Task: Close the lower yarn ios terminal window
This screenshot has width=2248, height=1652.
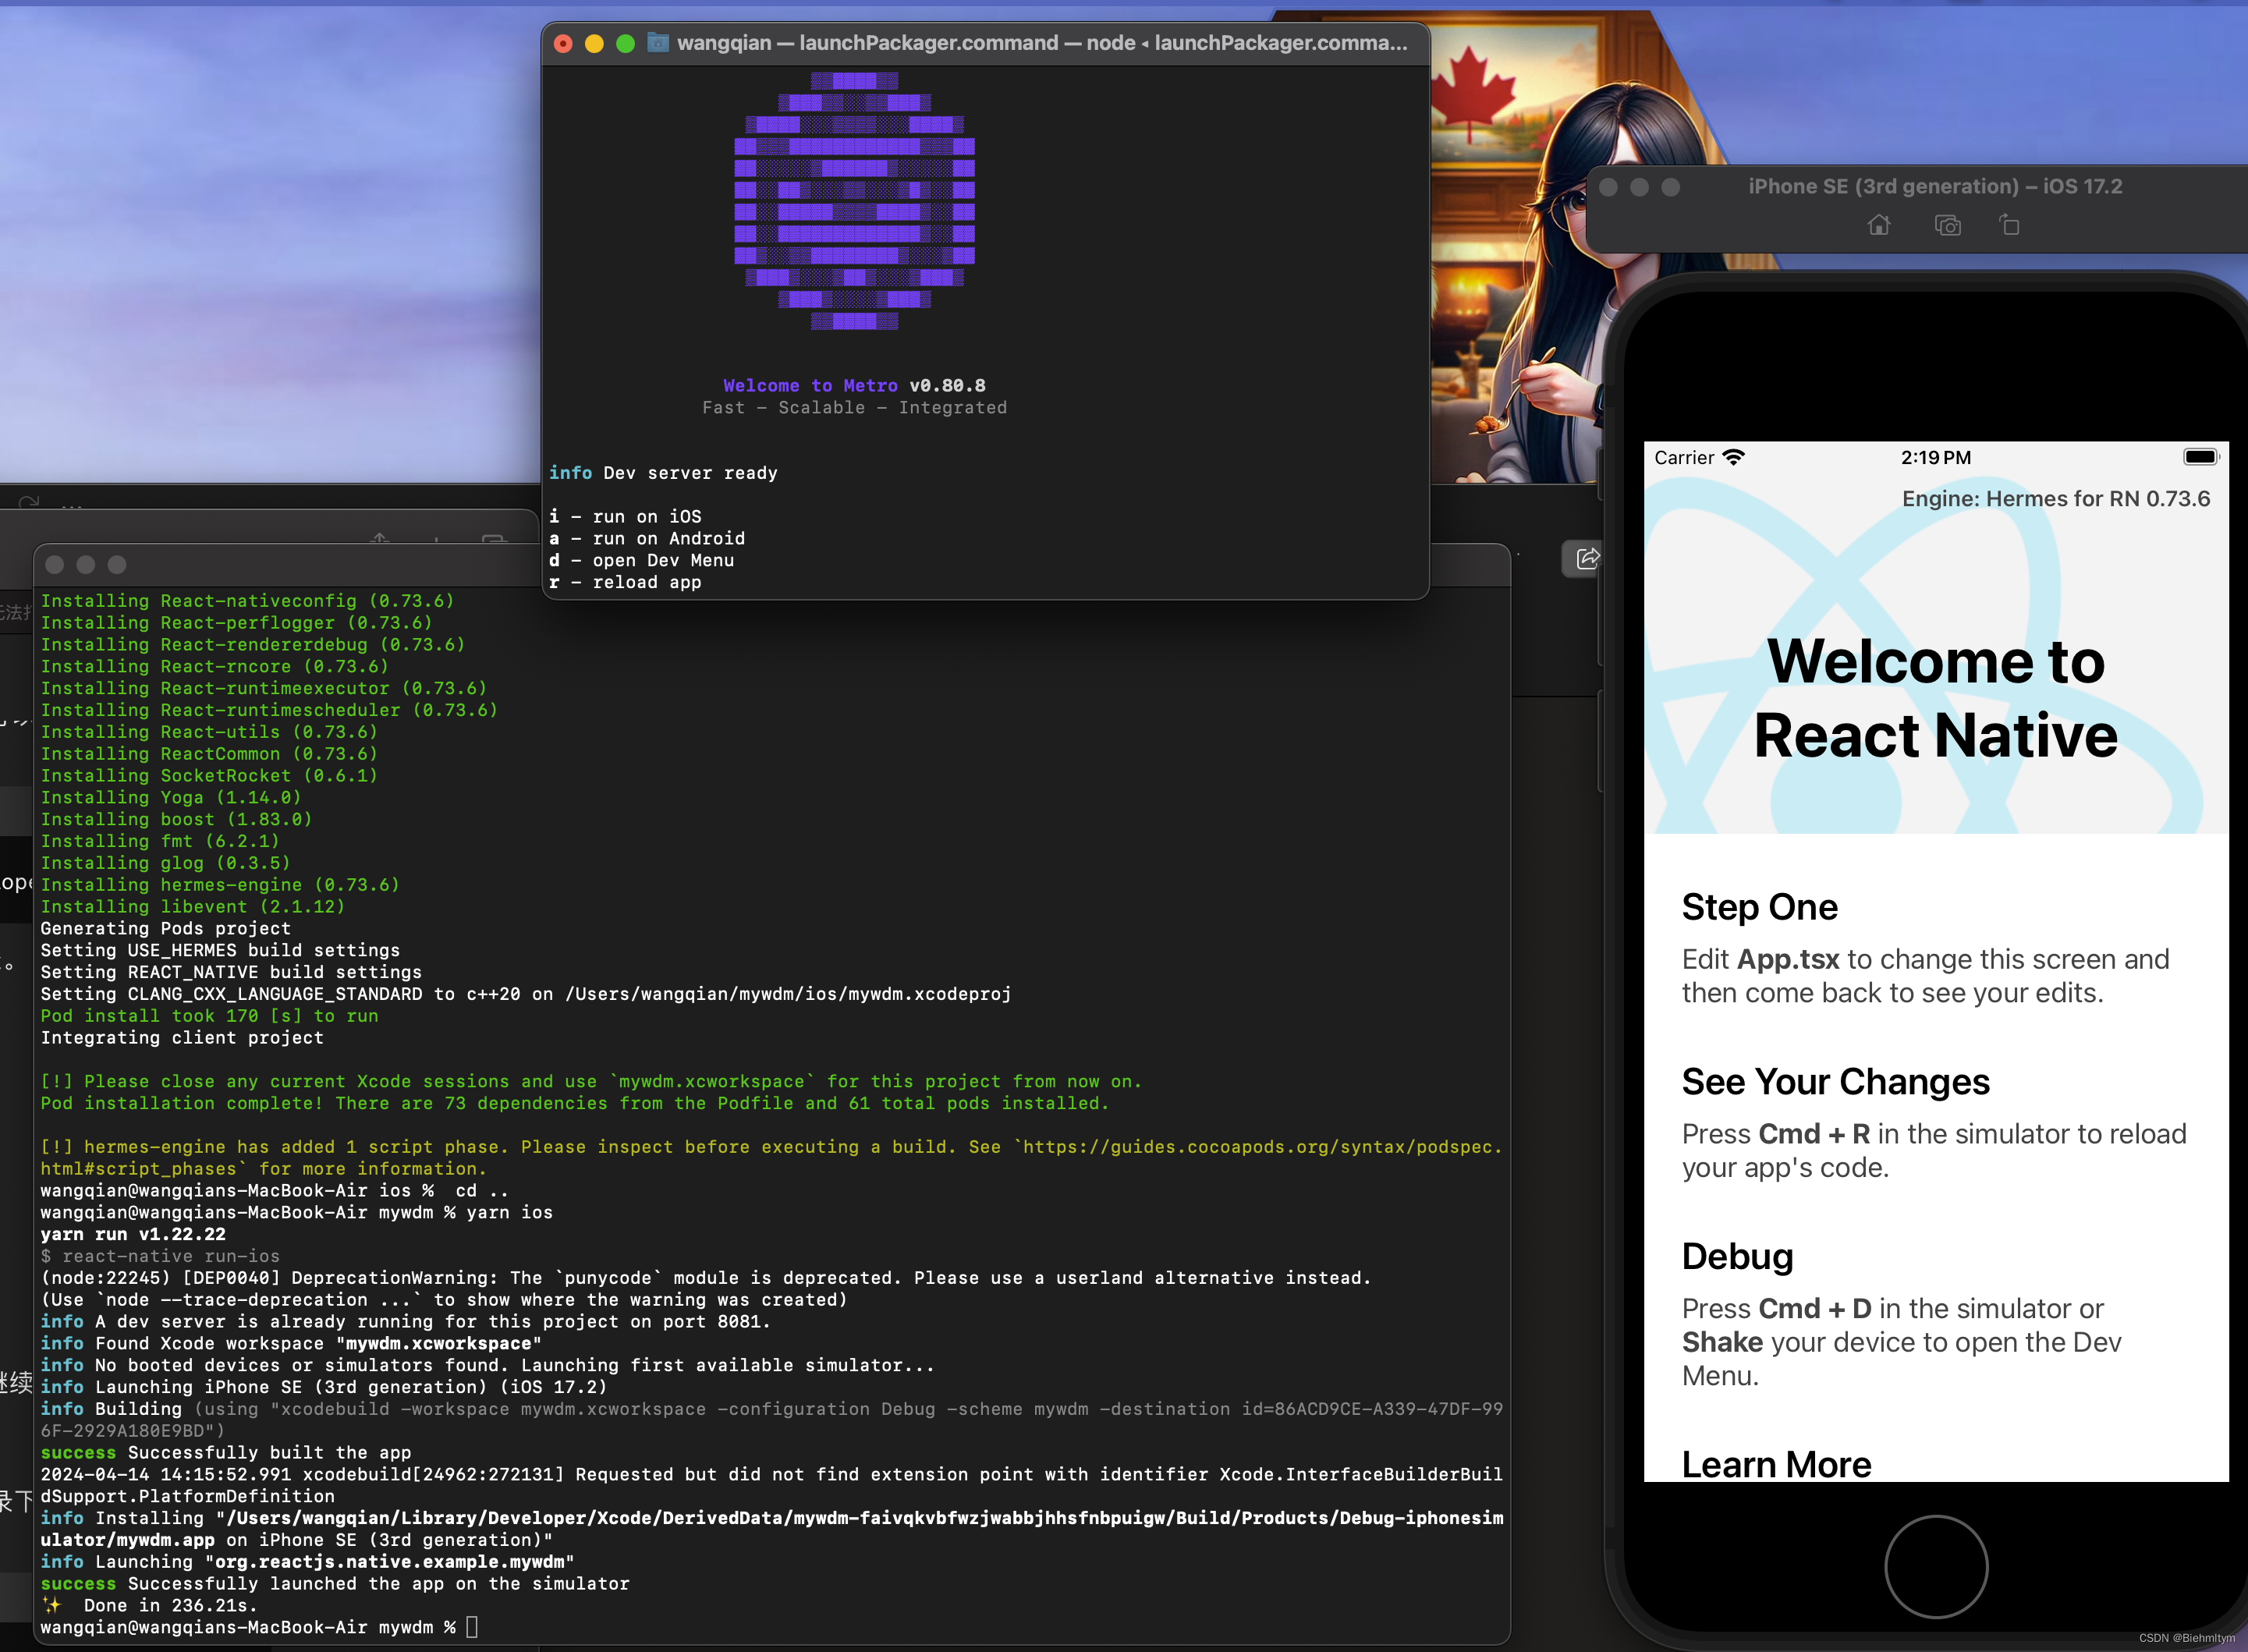Action: point(55,564)
